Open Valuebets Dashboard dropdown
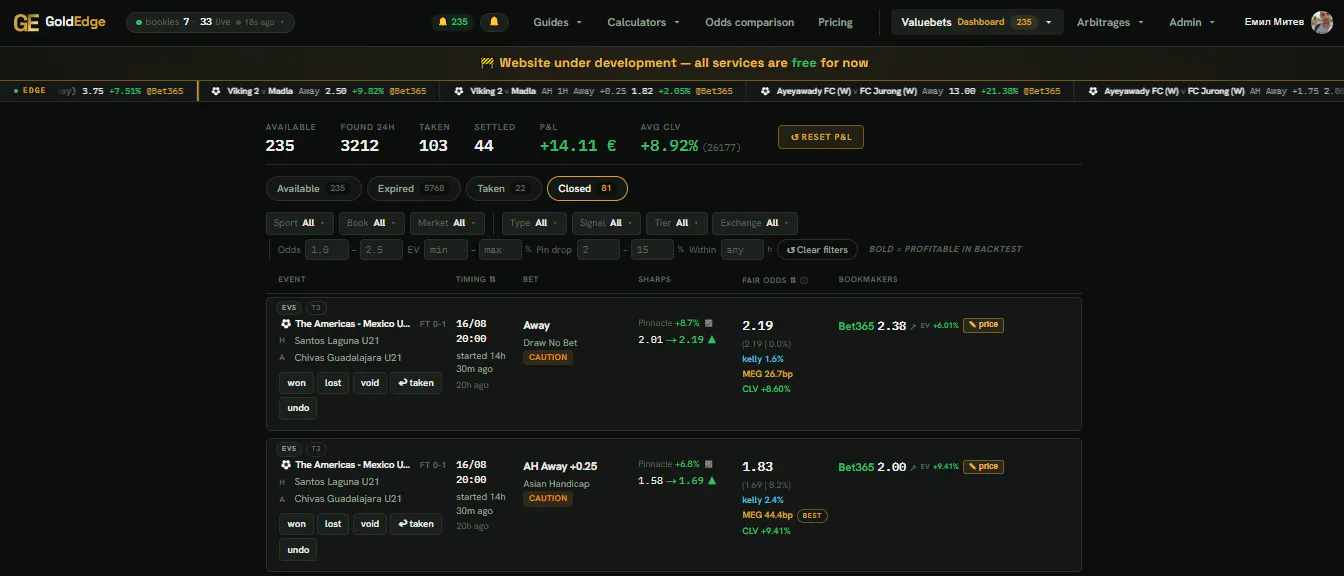This screenshot has width=1344, height=576. coord(978,22)
